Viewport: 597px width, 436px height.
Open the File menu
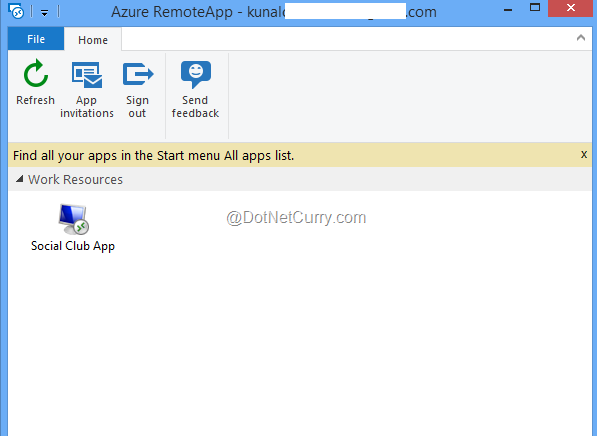pos(36,39)
